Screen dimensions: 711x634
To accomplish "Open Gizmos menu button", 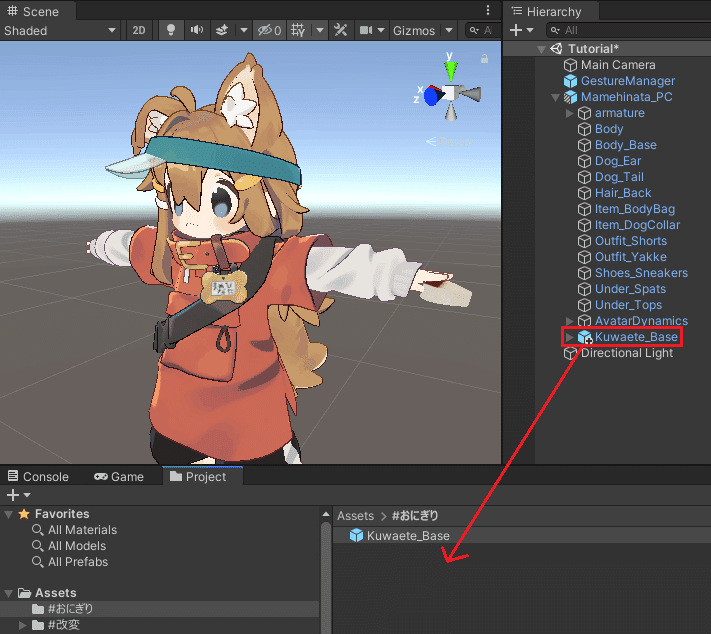I will [x=414, y=30].
